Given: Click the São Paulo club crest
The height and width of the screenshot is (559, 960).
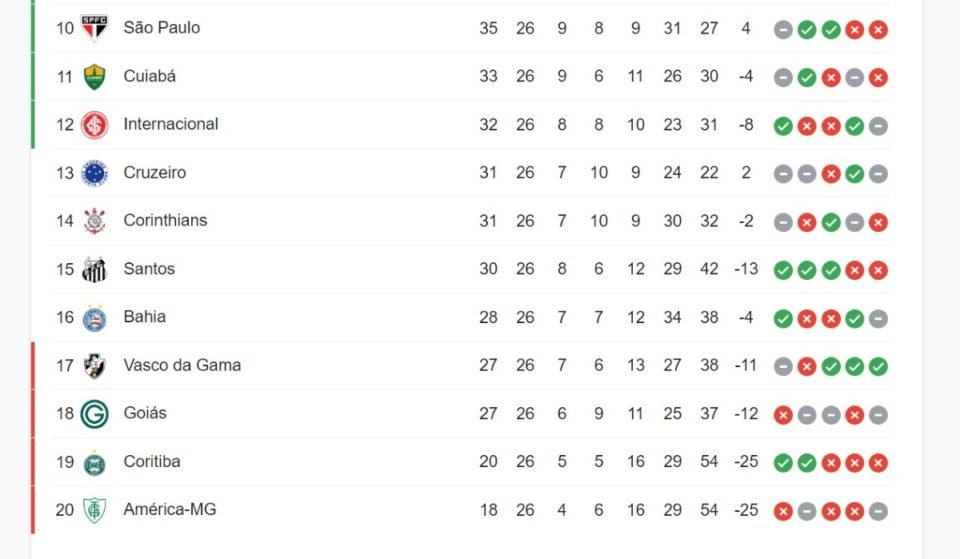Looking at the screenshot, I should (x=94, y=28).
